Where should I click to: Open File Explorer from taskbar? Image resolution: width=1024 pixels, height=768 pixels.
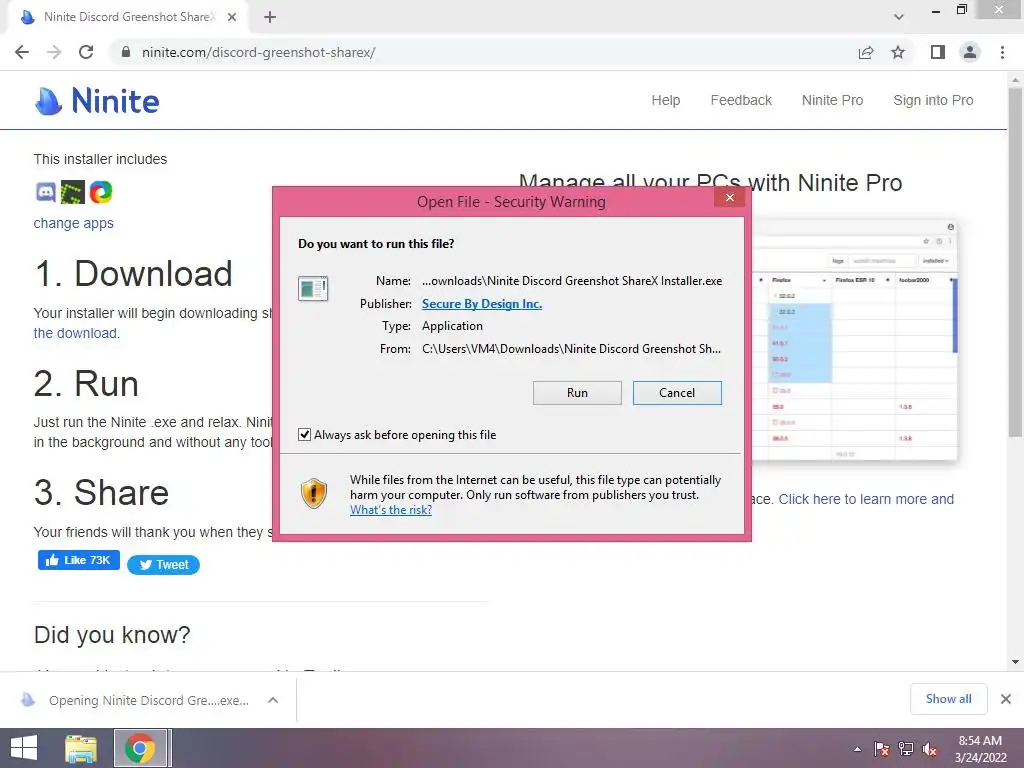(81, 748)
